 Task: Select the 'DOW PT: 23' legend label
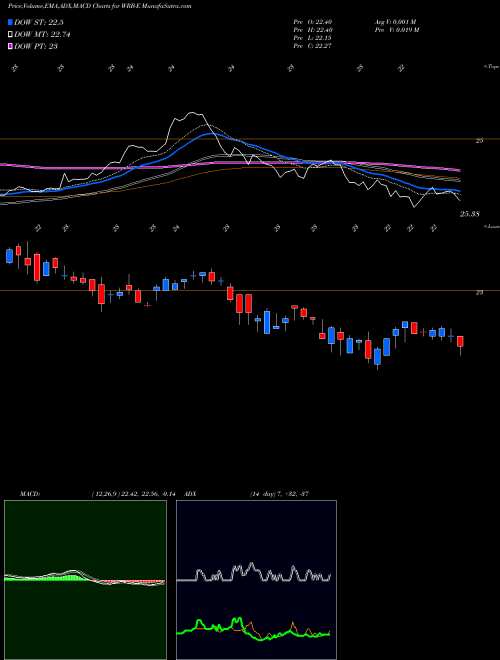36,46
